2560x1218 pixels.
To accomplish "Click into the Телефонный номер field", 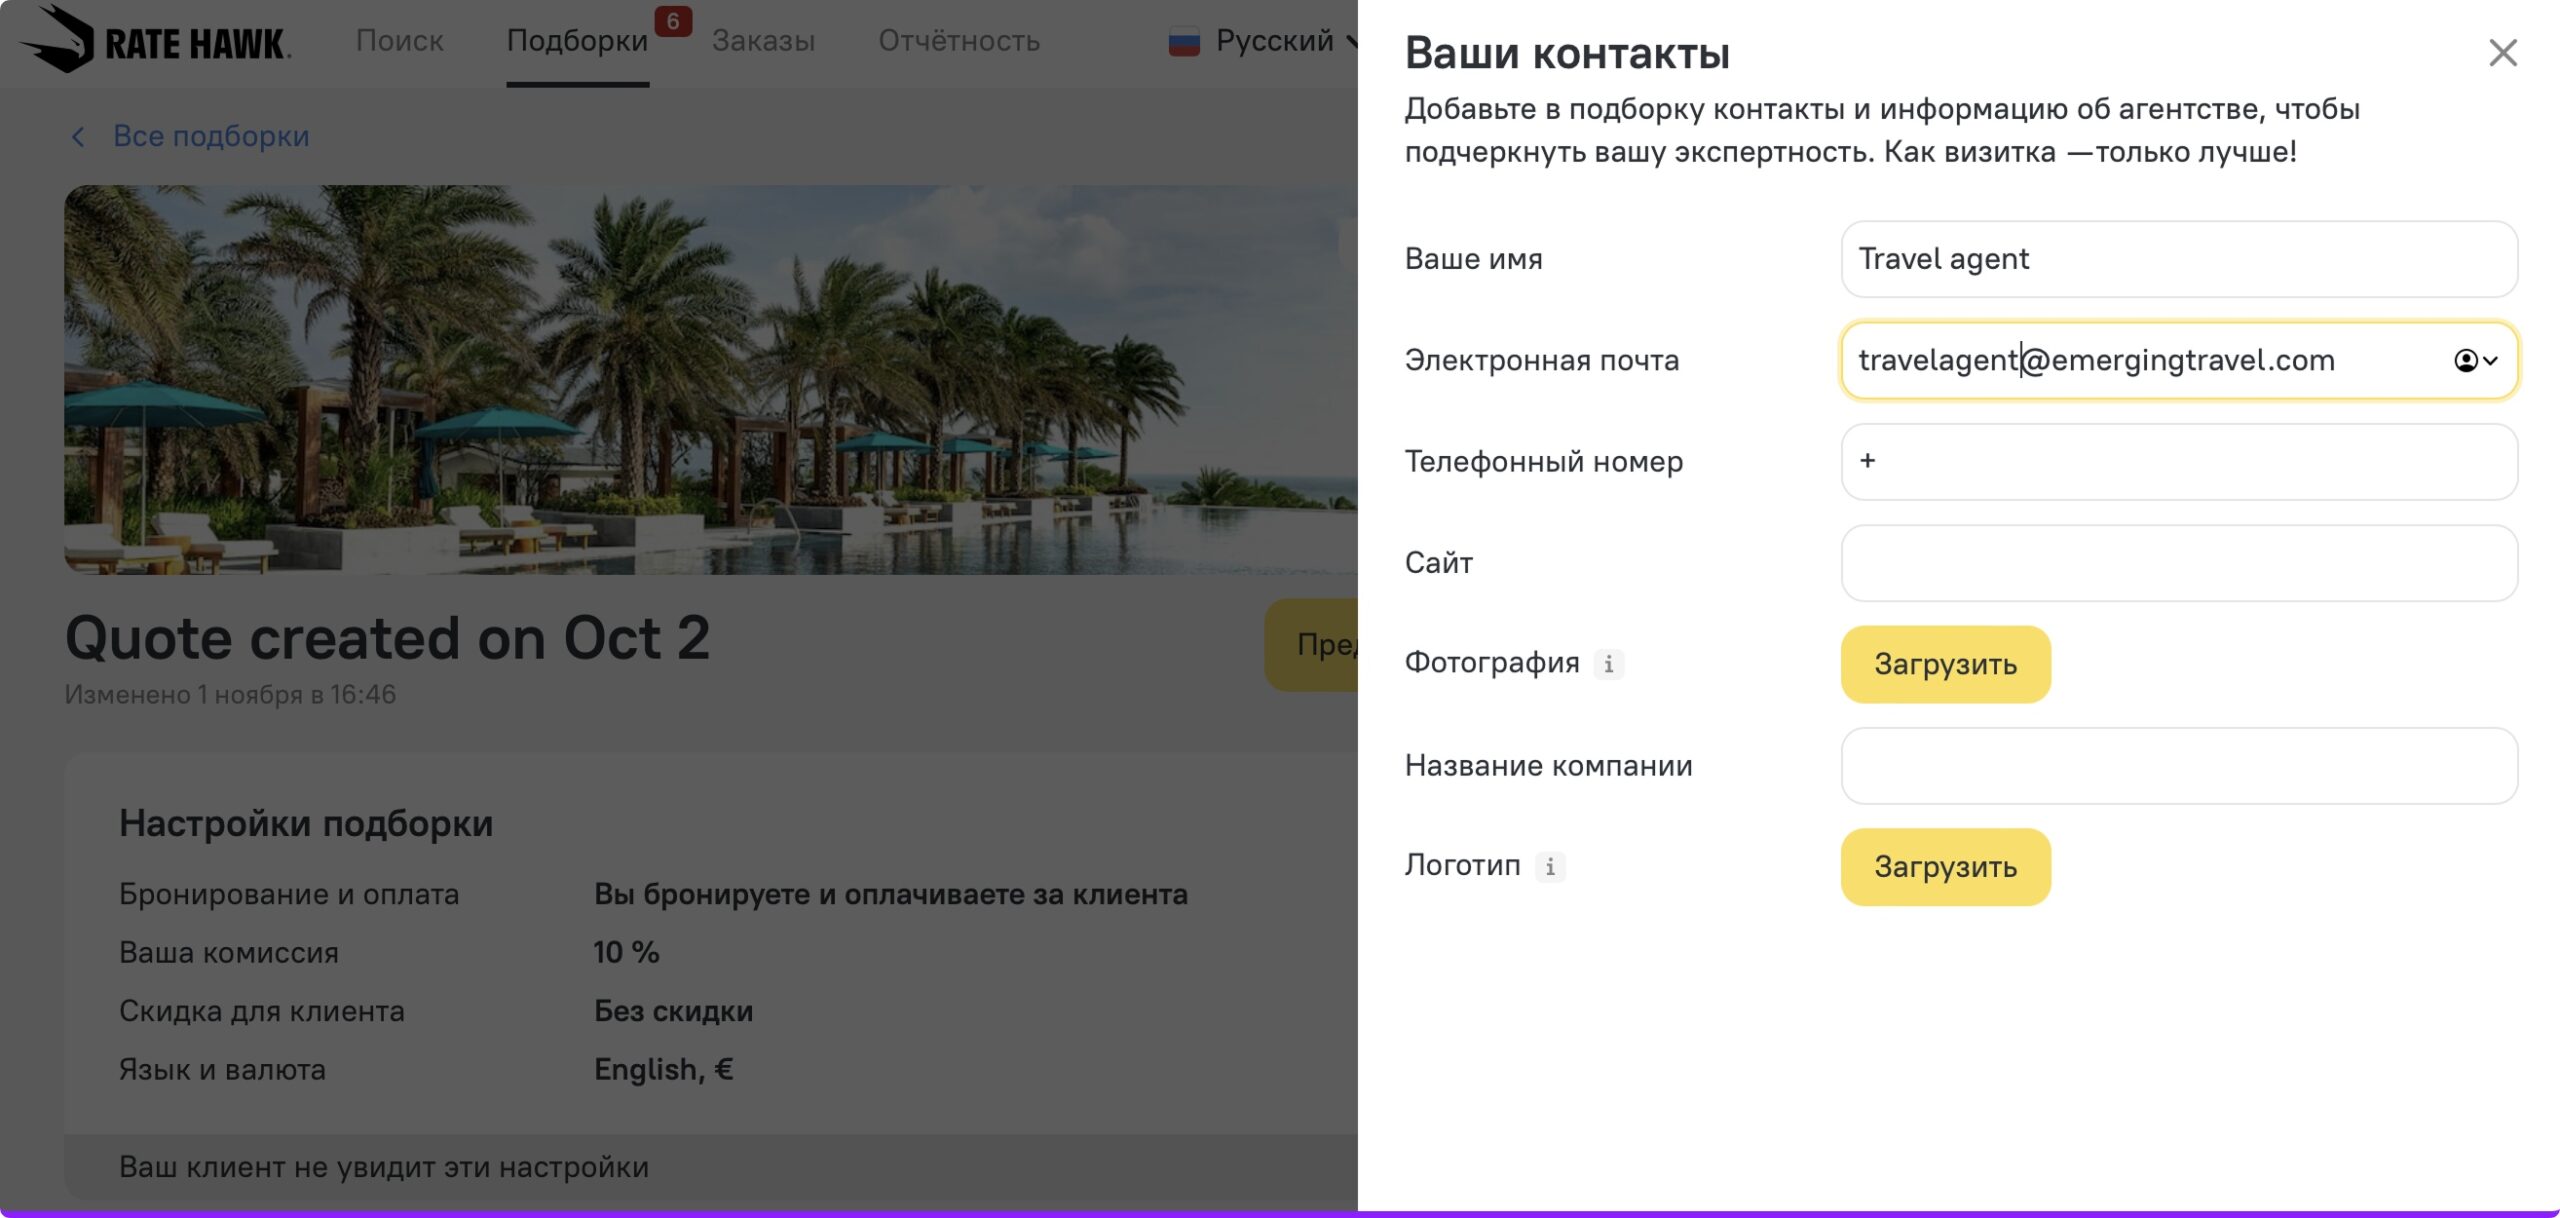I will [2178, 462].
